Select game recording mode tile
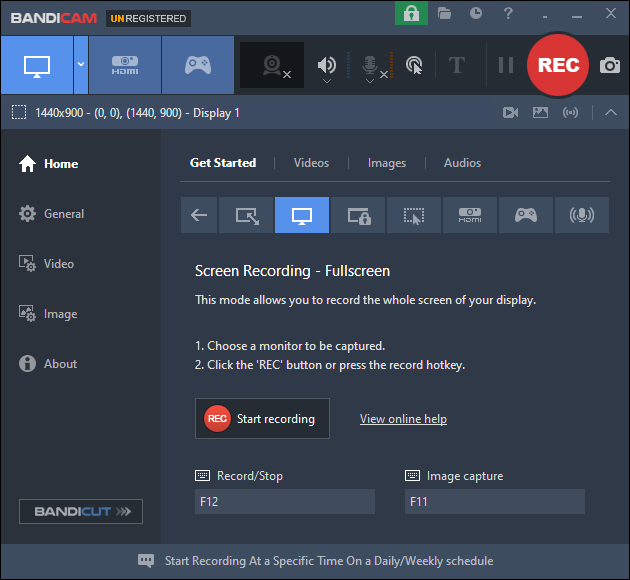The image size is (630, 580). point(526,215)
